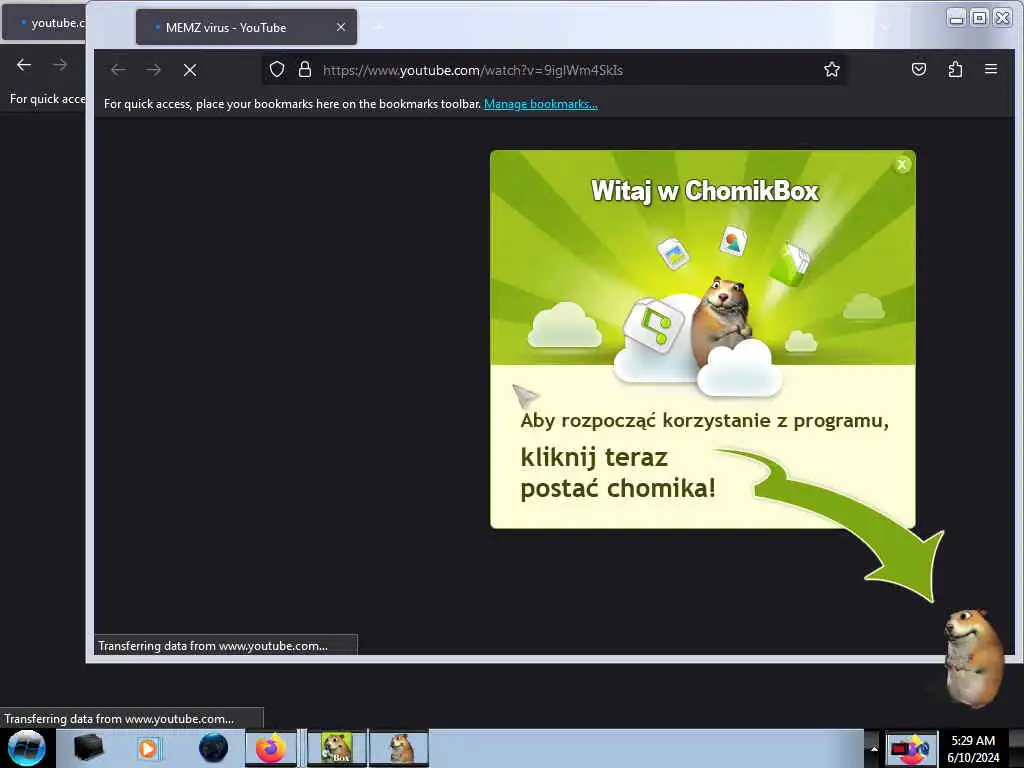Open the Windows Start button
This screenshot has height=768, width=1024.
tap(26, 748)
